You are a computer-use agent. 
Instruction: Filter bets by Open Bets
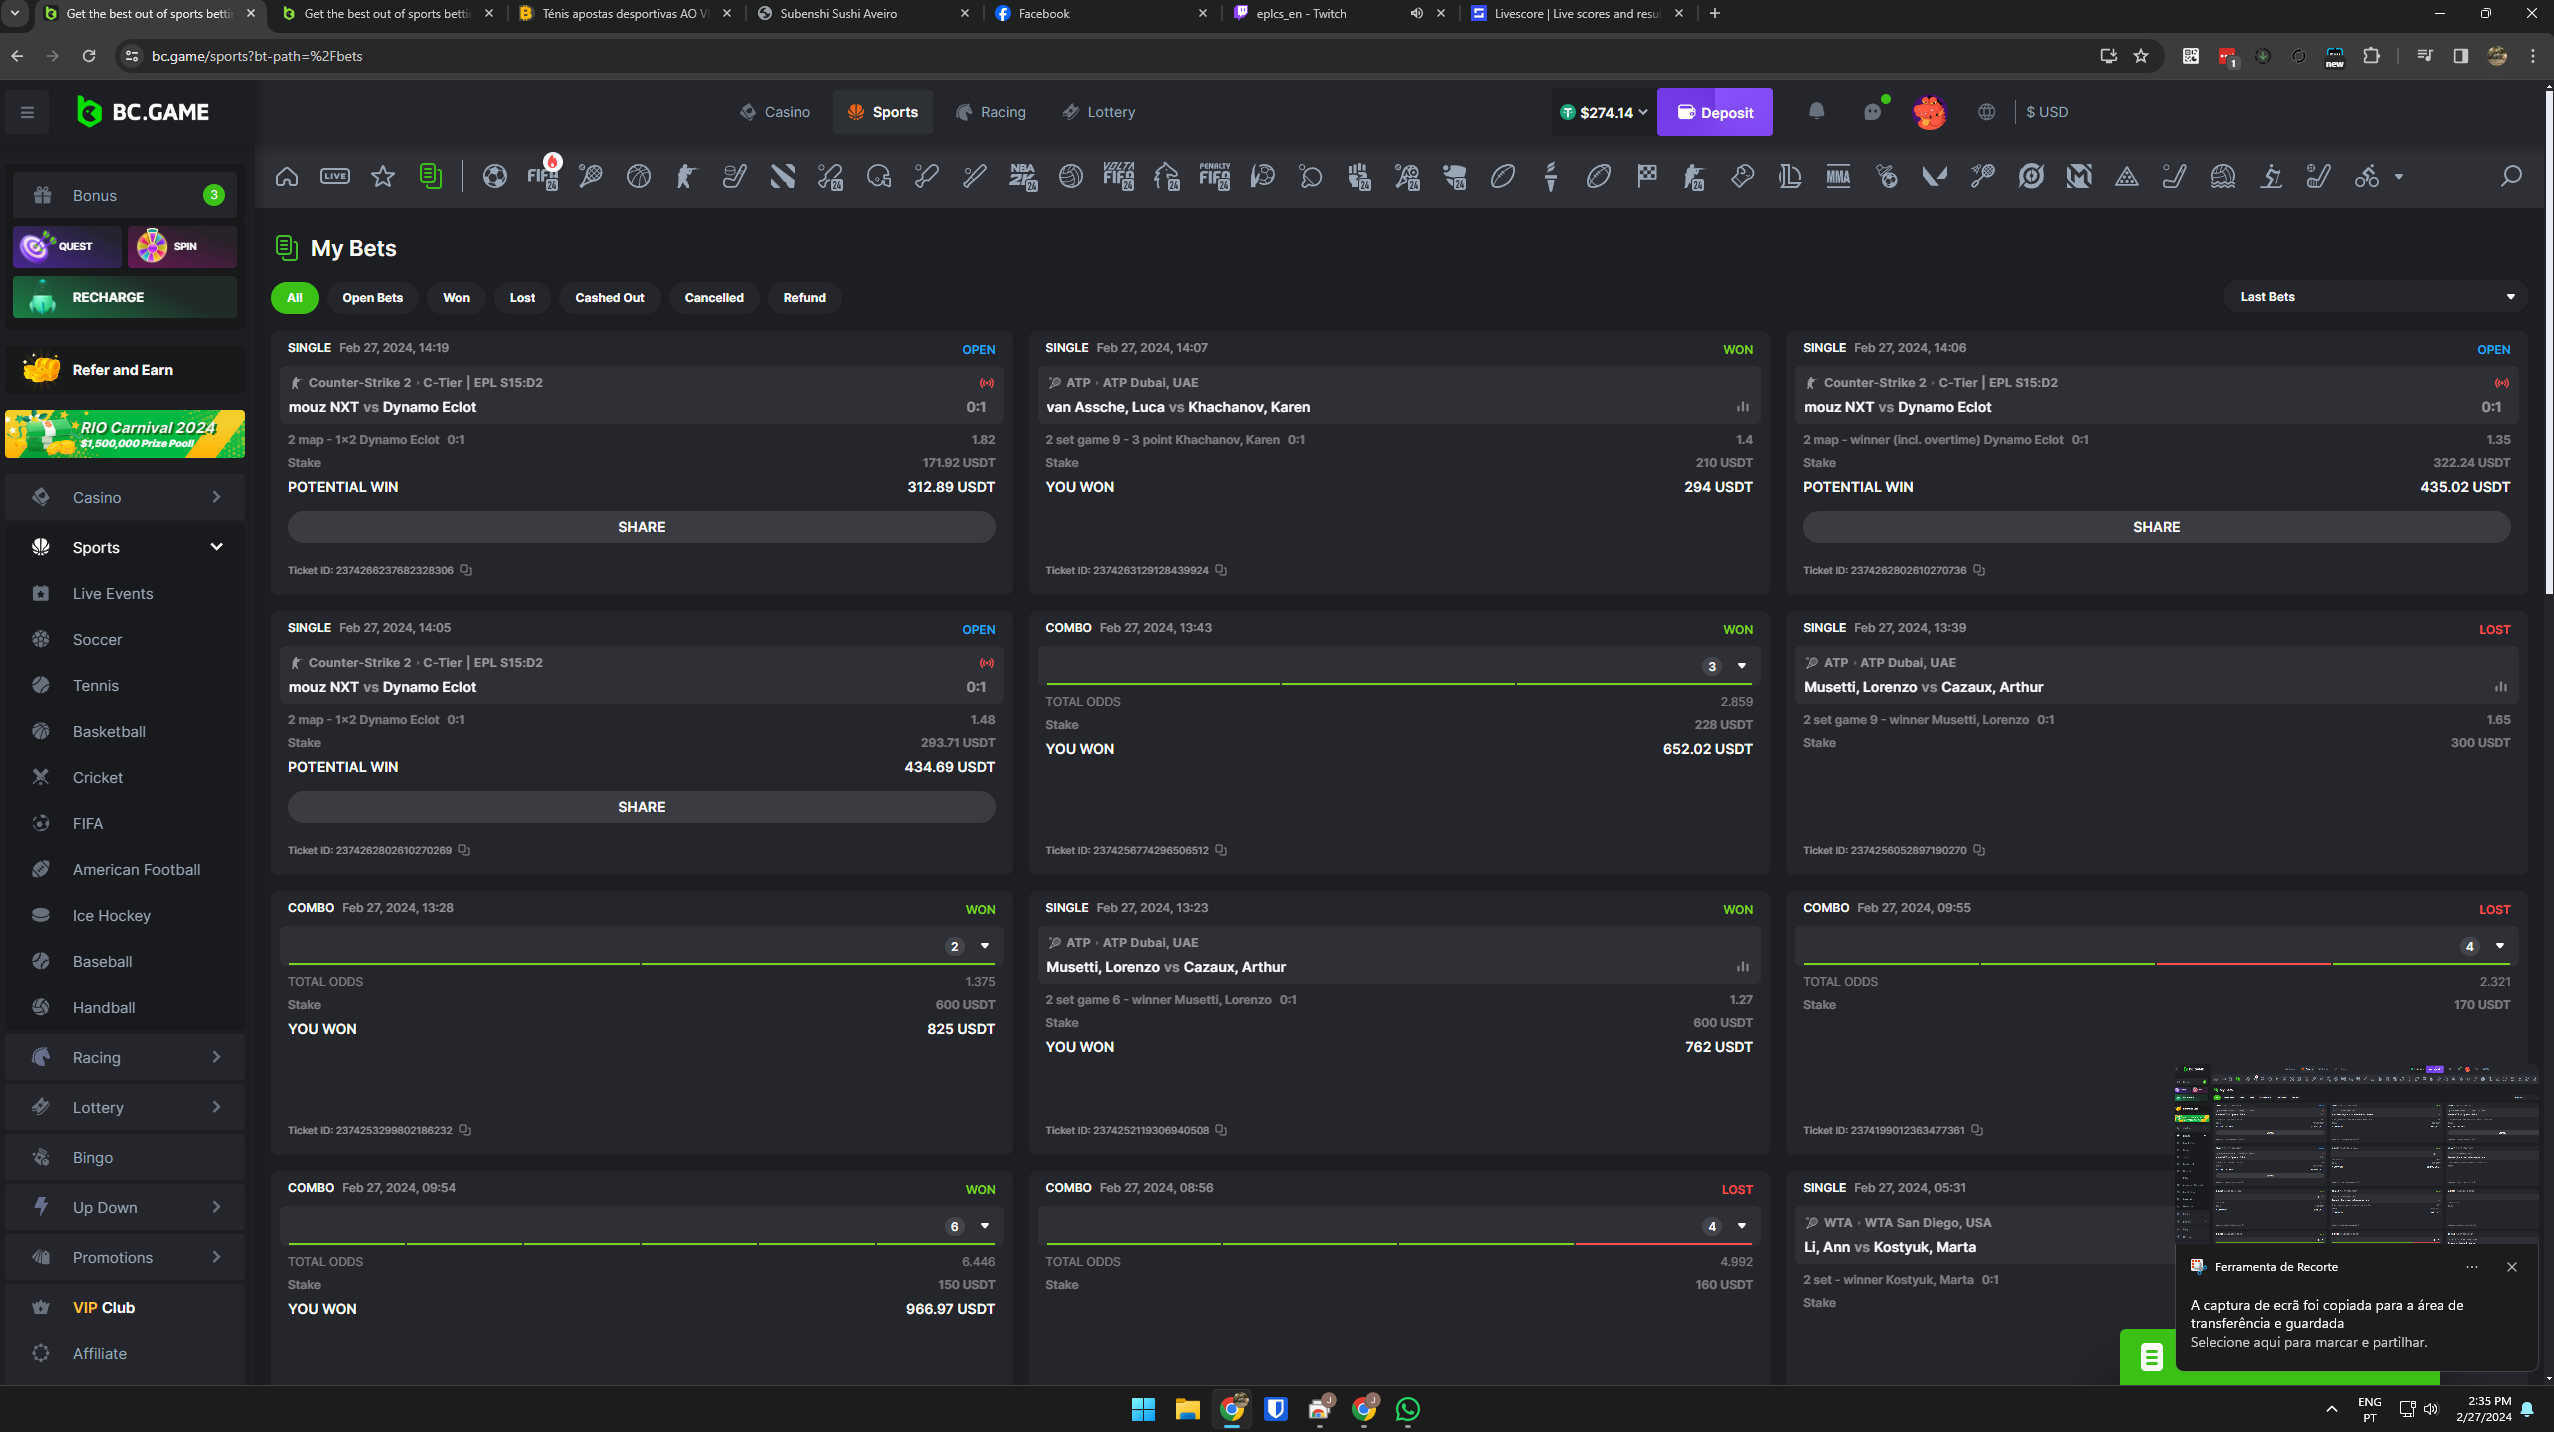tap(373, 298)
